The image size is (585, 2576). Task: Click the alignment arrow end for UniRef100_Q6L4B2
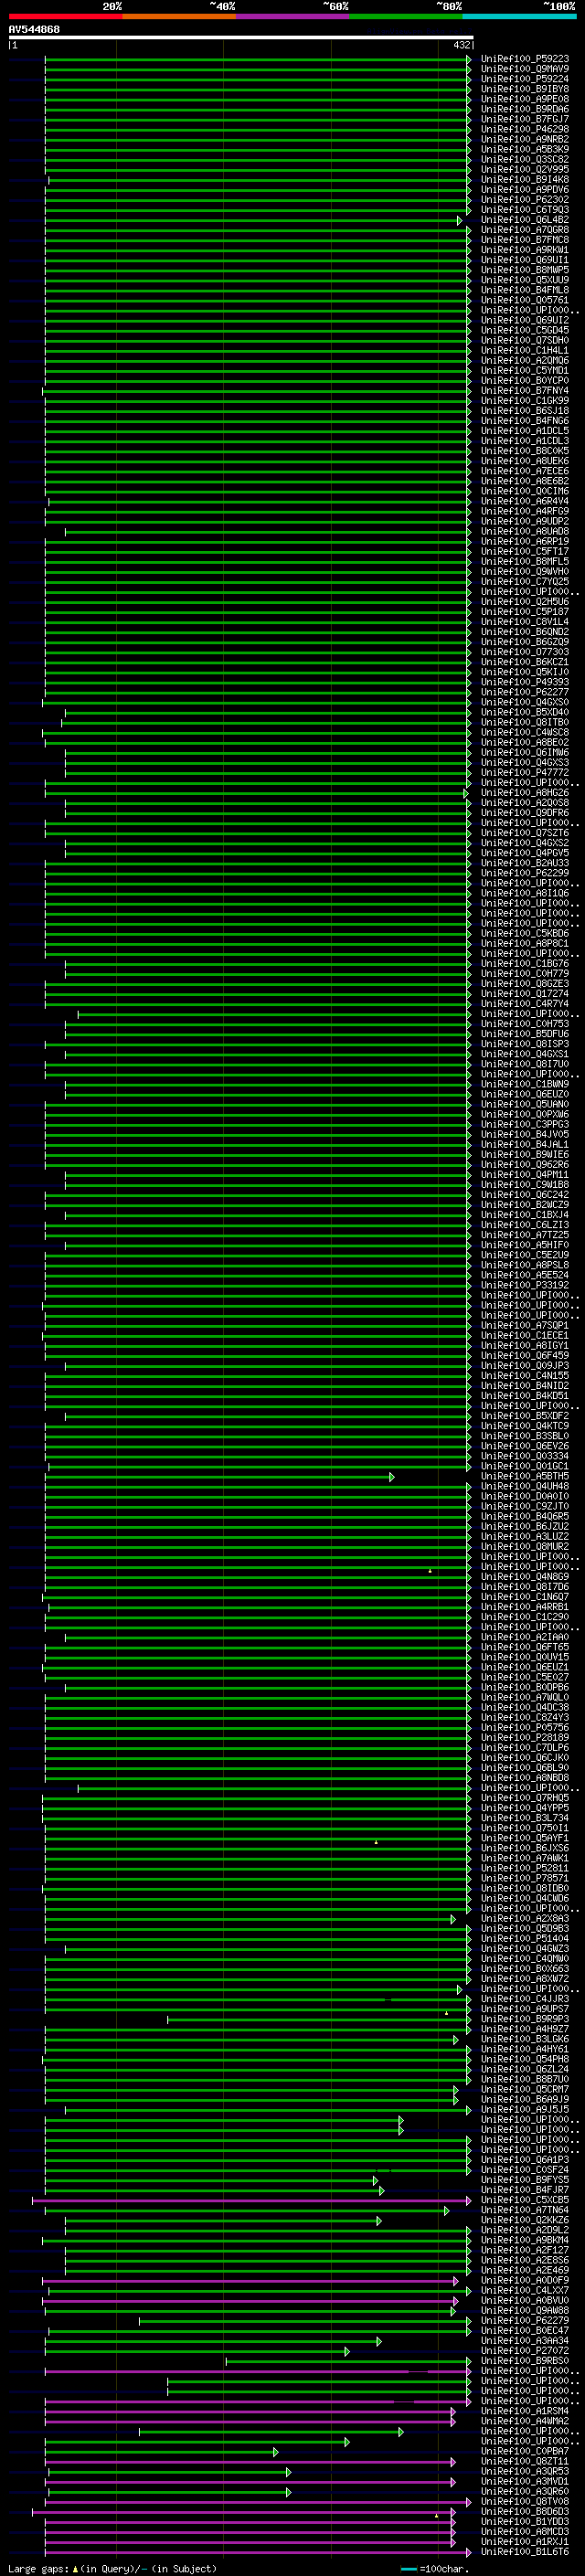[460, 220]
